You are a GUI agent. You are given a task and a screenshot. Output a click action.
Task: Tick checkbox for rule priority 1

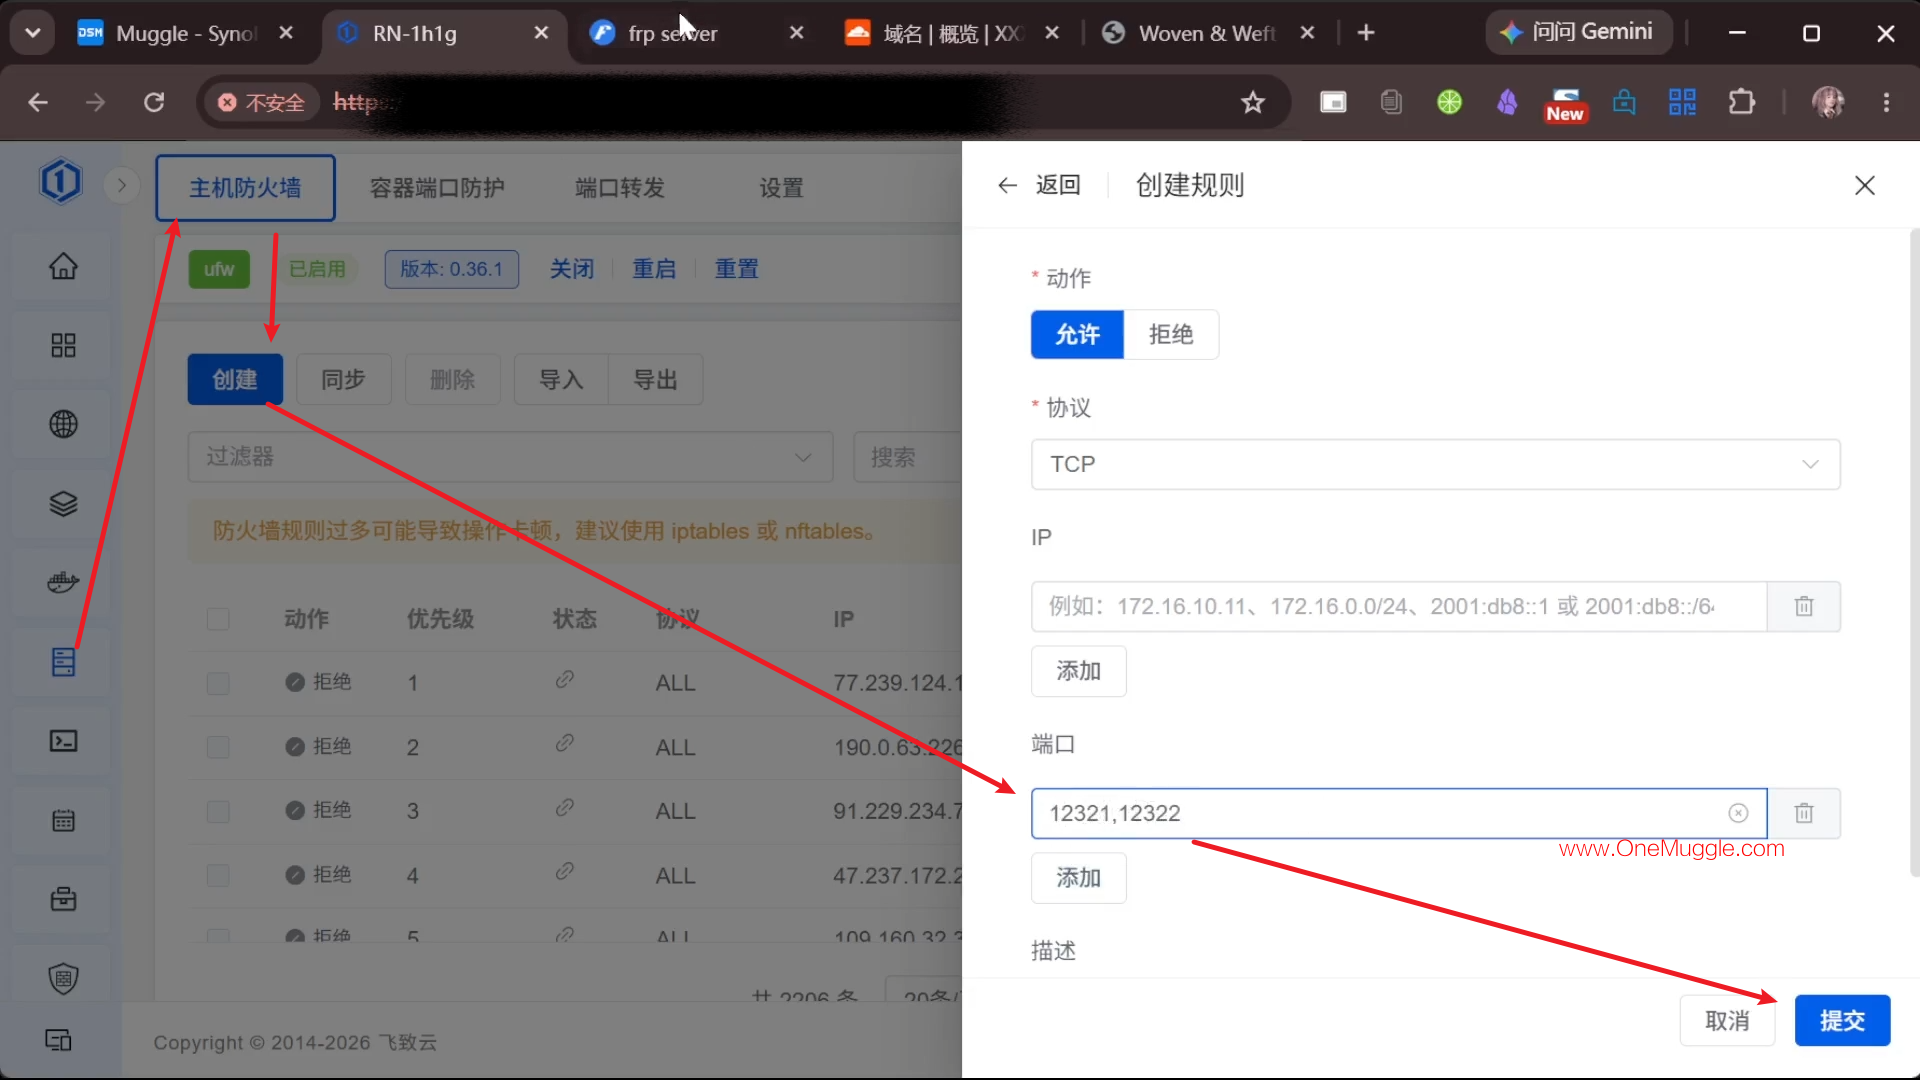pos(218,683)
